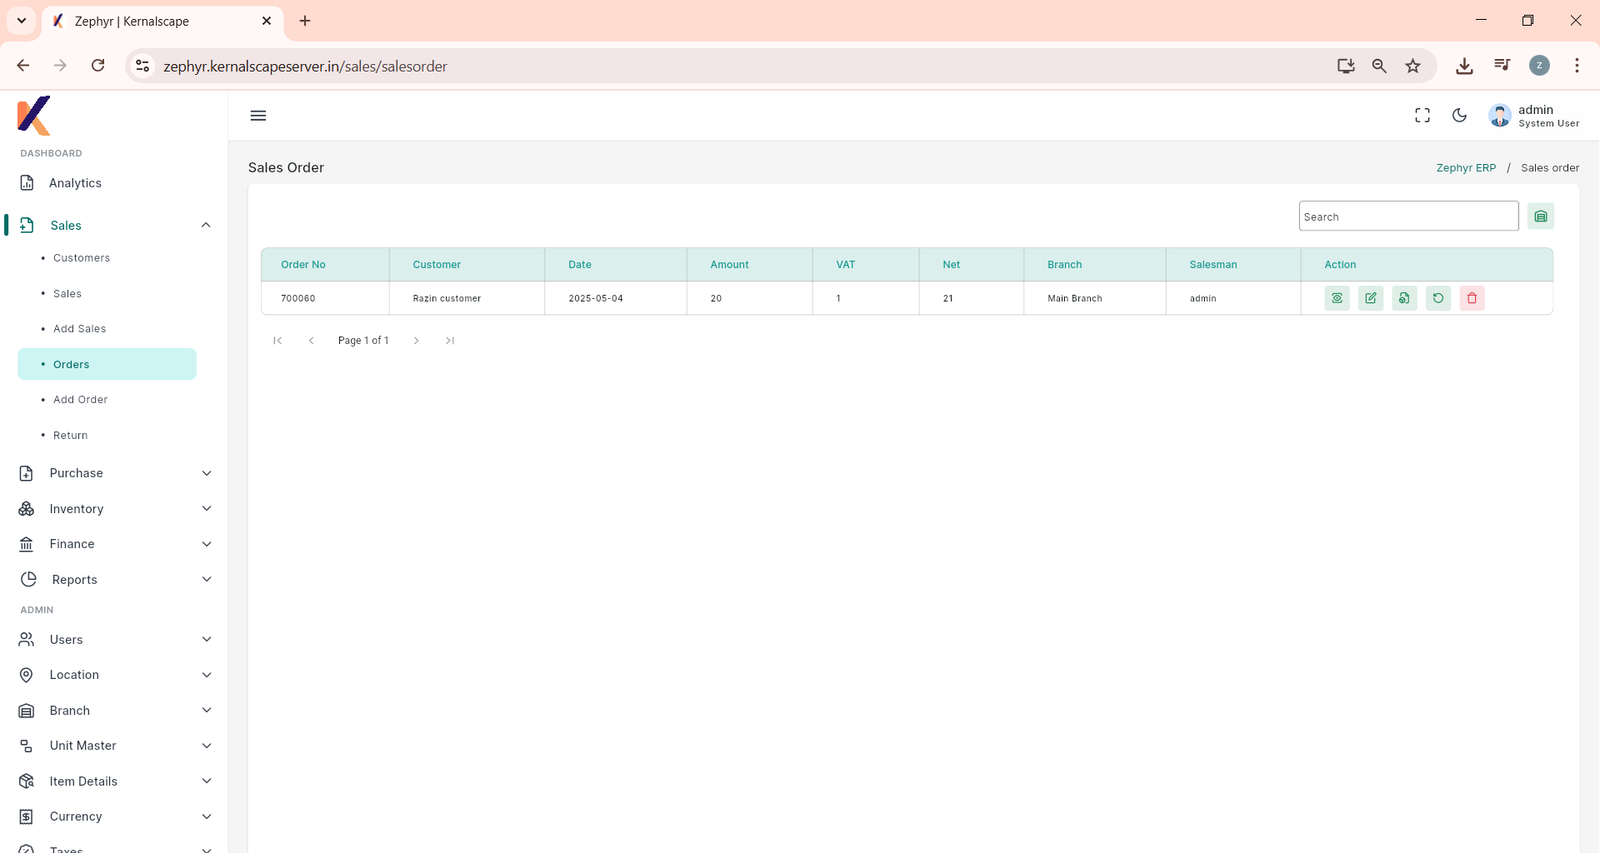Open Return under Sales
Image resolution: width=1600 pixels, height=853 pixels.
pos(70,436)
